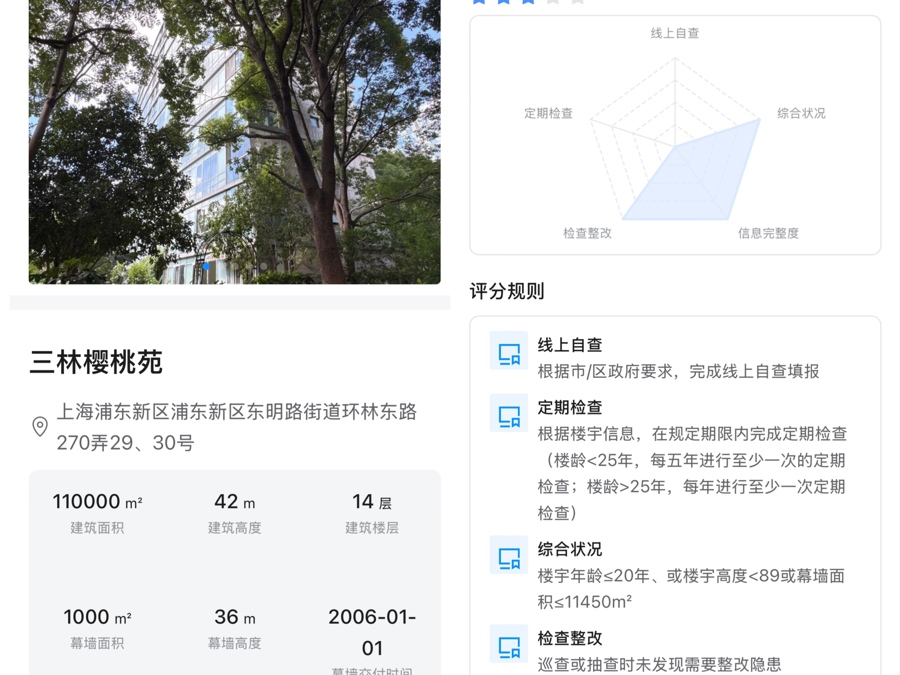Click the icon beside 检查整改 rule
The height and width of the screenshot is (675, 900).
click(x=508, y=644)
